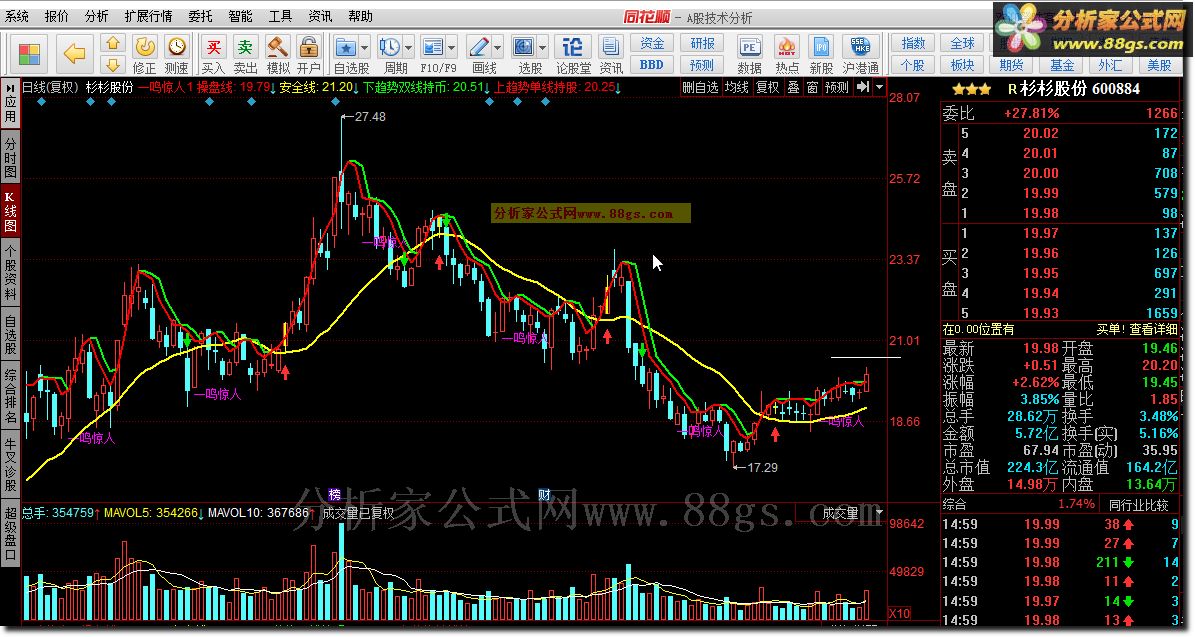Open the 分析 menu
Viewport: 1195px width, 637px height.
point(96,16)
